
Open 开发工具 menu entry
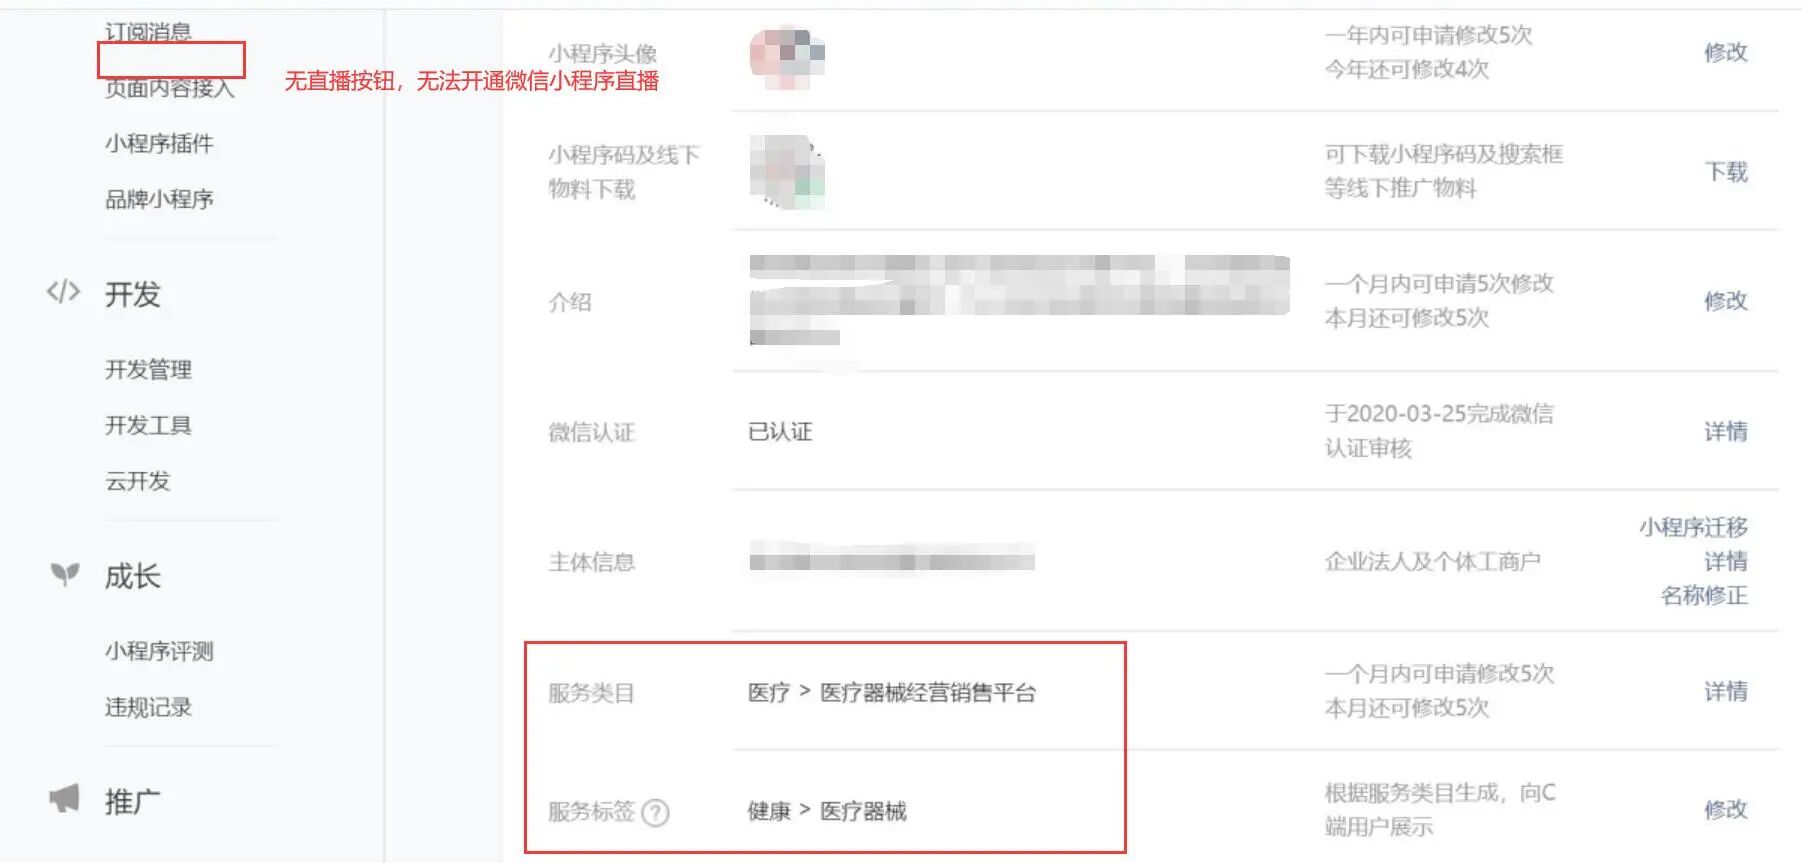pyautogui.click(x=148, y=425)
